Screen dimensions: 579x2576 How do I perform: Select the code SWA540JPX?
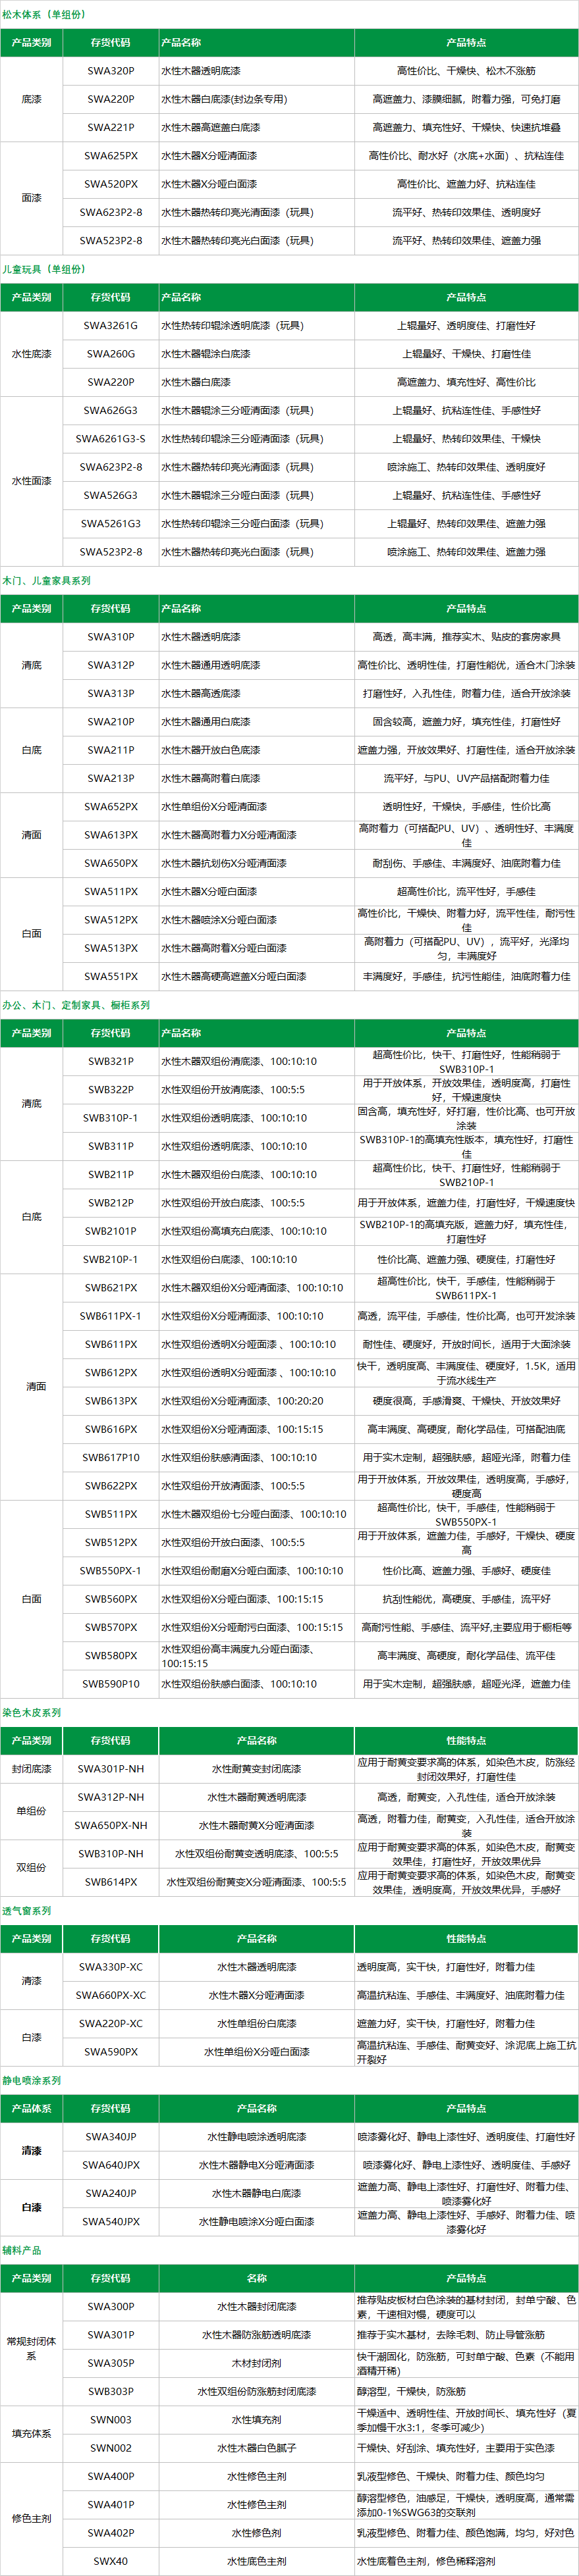click(x=110, y=2222)
